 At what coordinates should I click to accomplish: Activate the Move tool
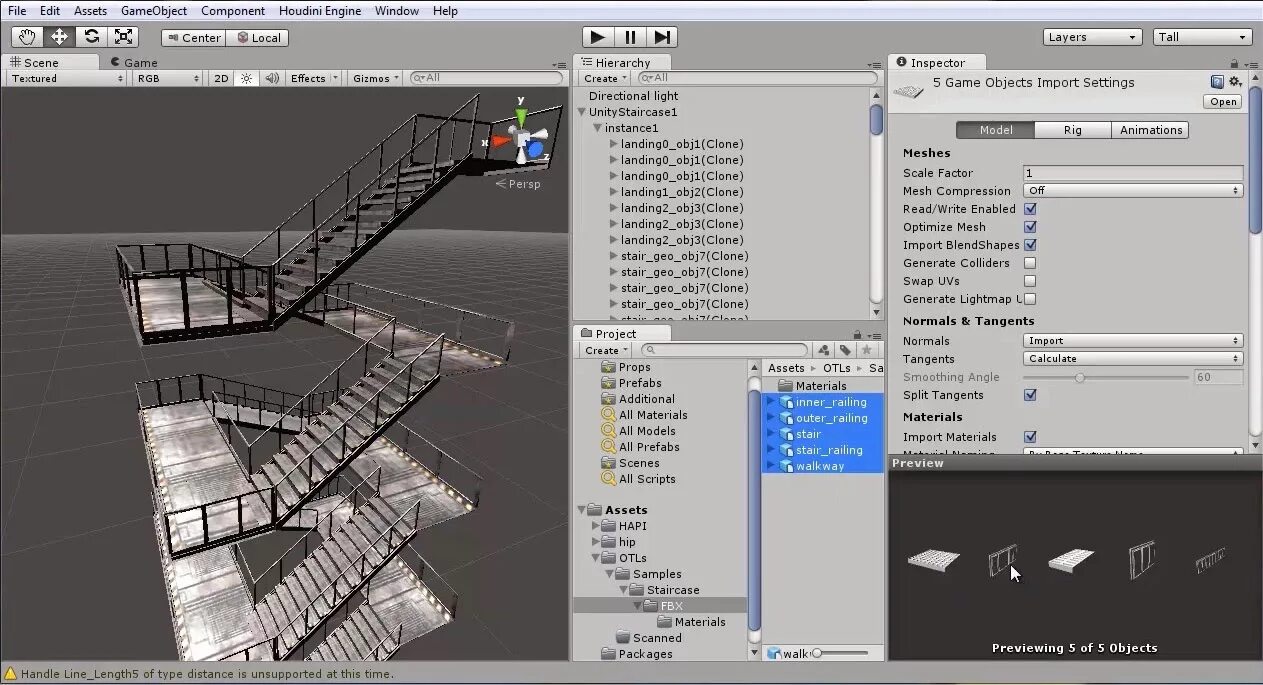[59, 36]
